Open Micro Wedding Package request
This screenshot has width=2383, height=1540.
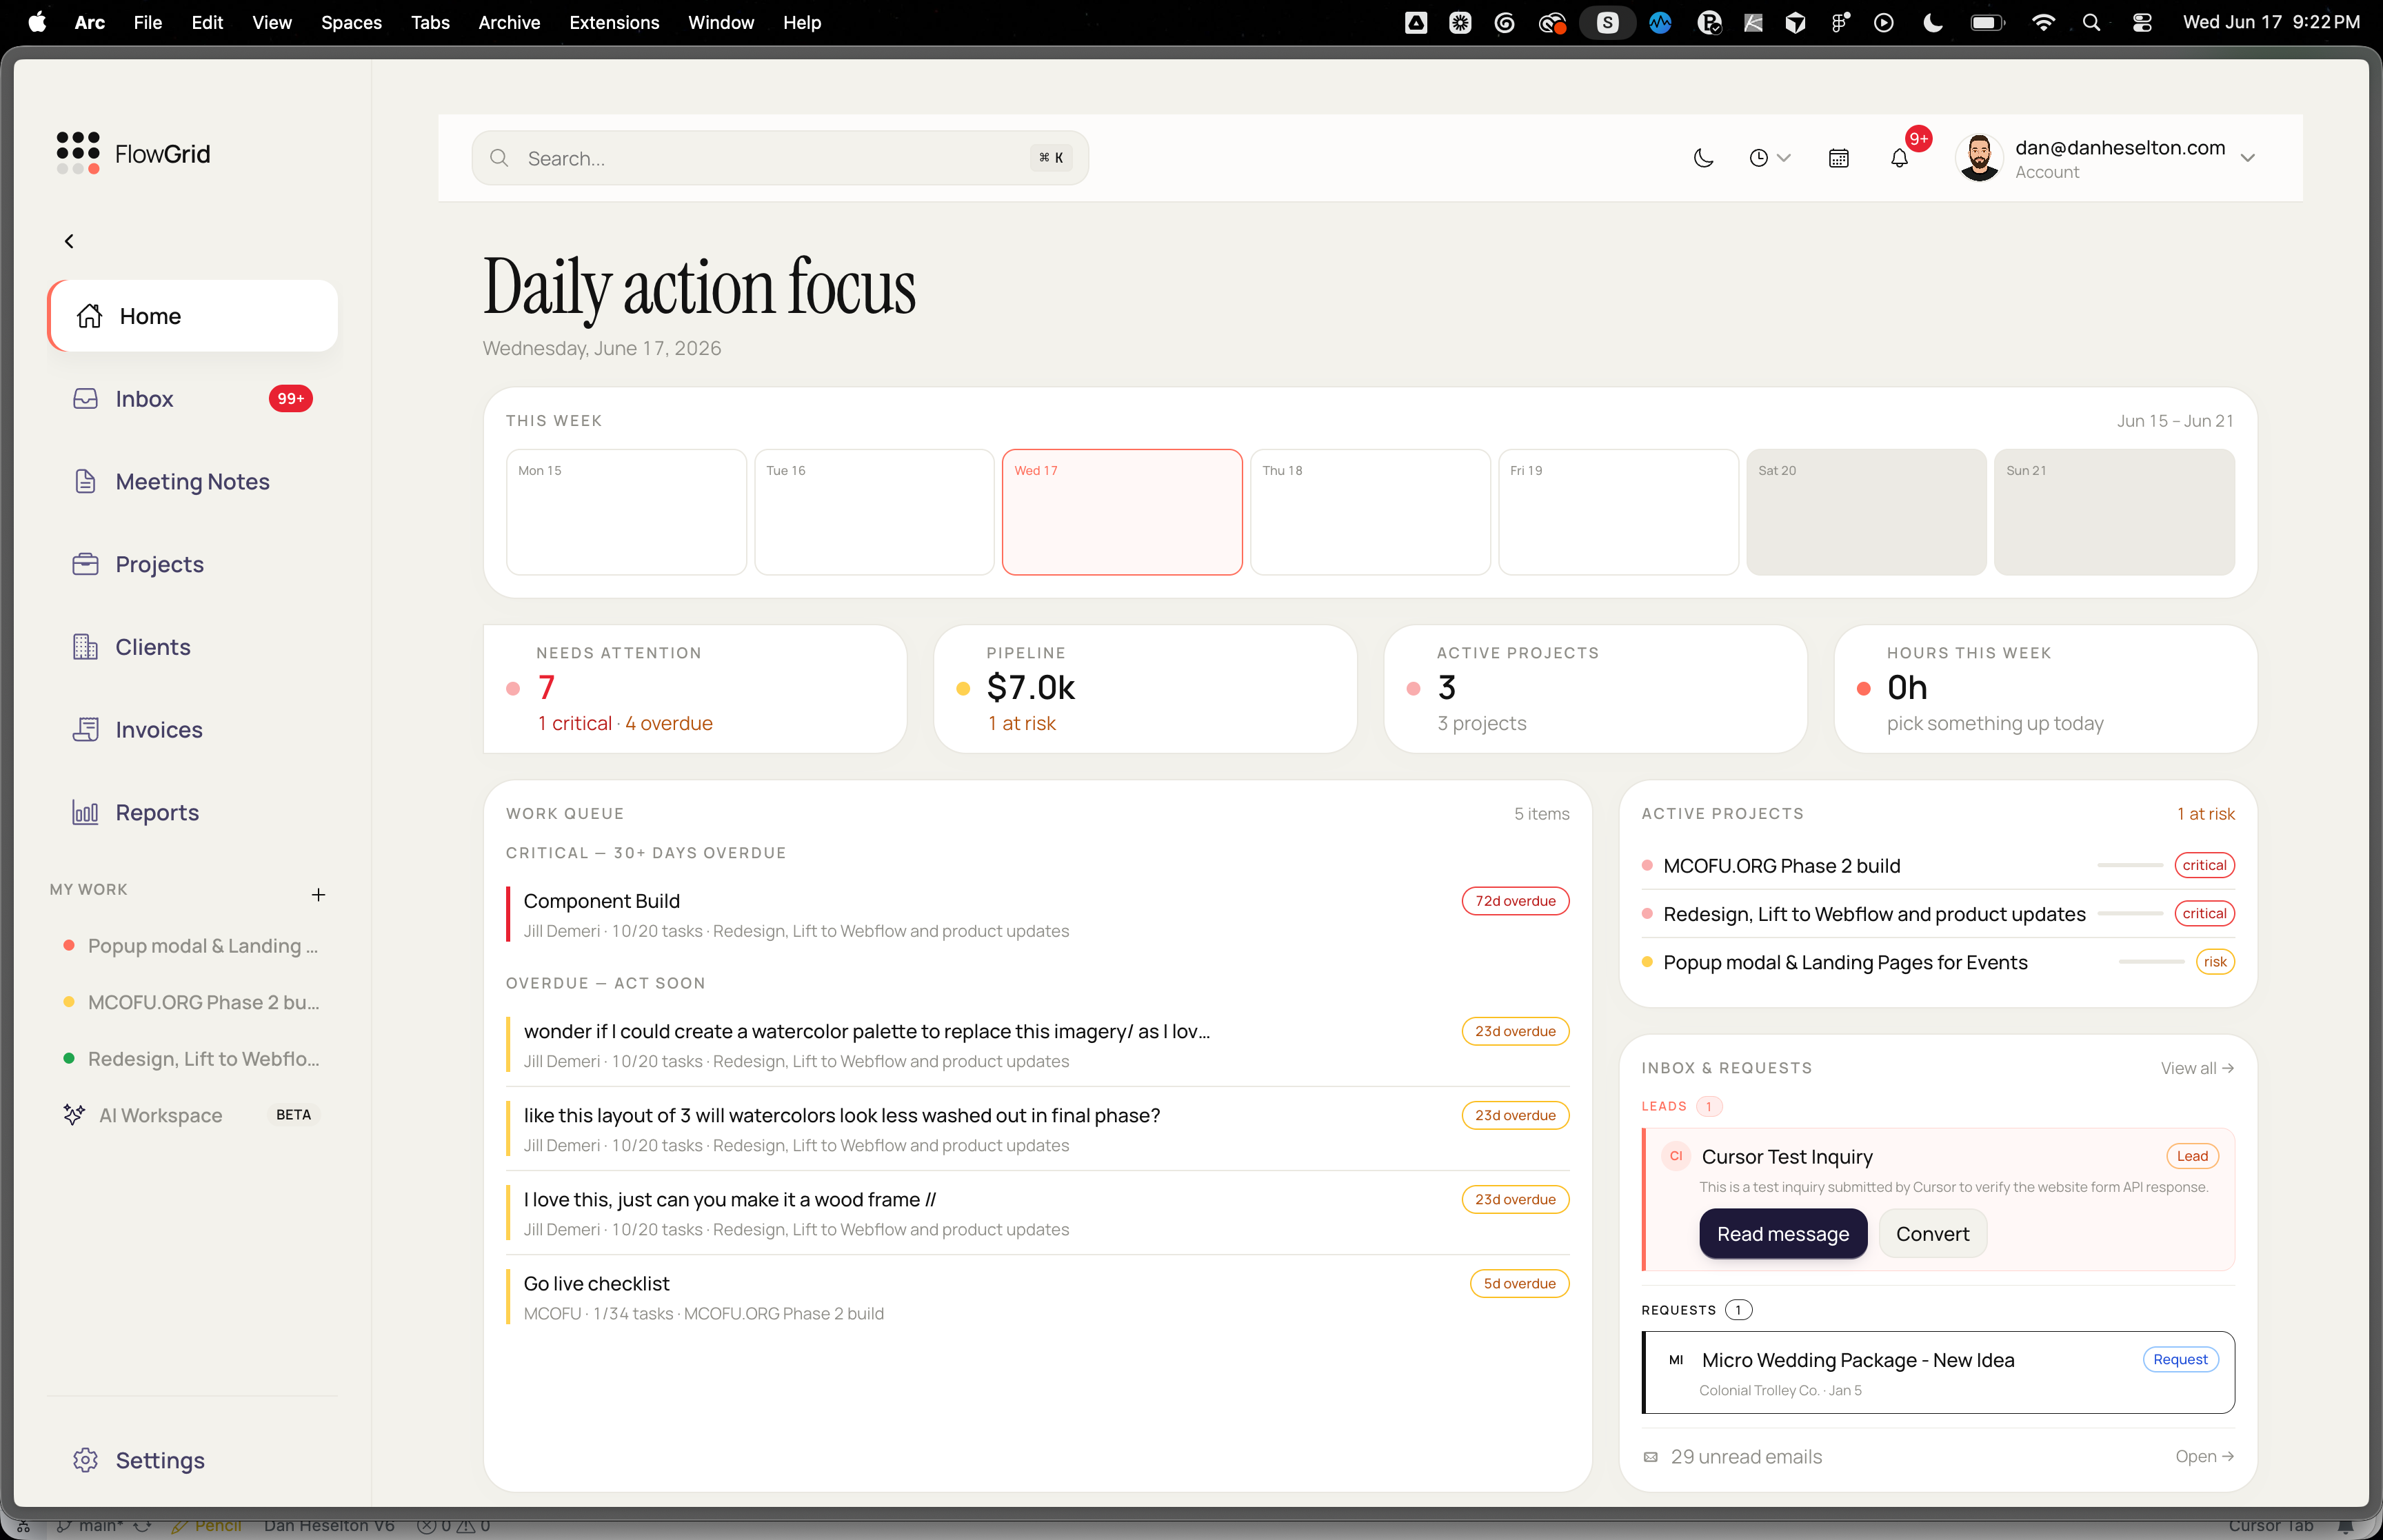[x=1939, y=1373]
